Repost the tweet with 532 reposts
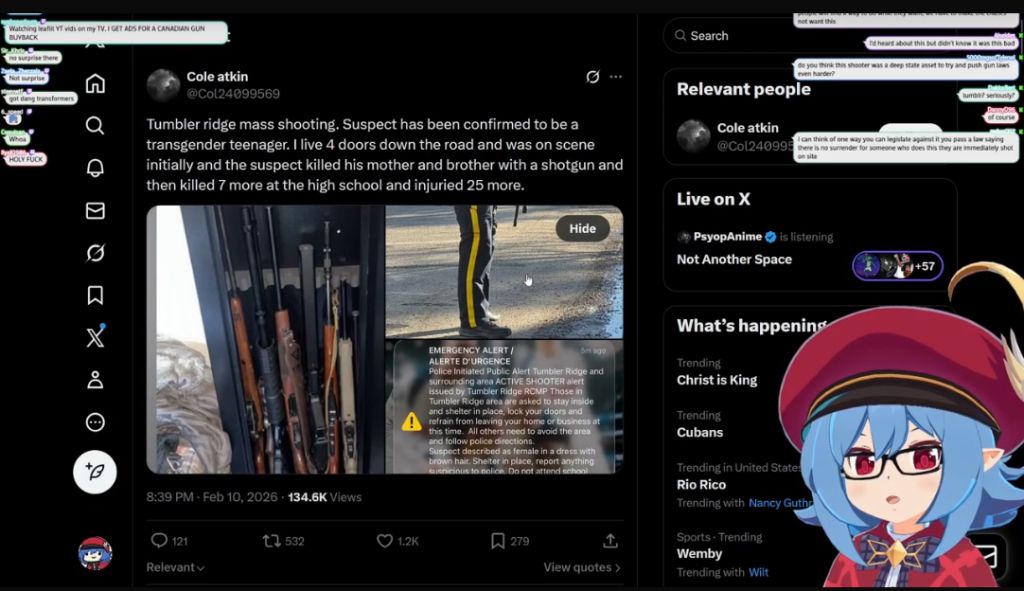The image size is (1024, 591). point(283,541)
